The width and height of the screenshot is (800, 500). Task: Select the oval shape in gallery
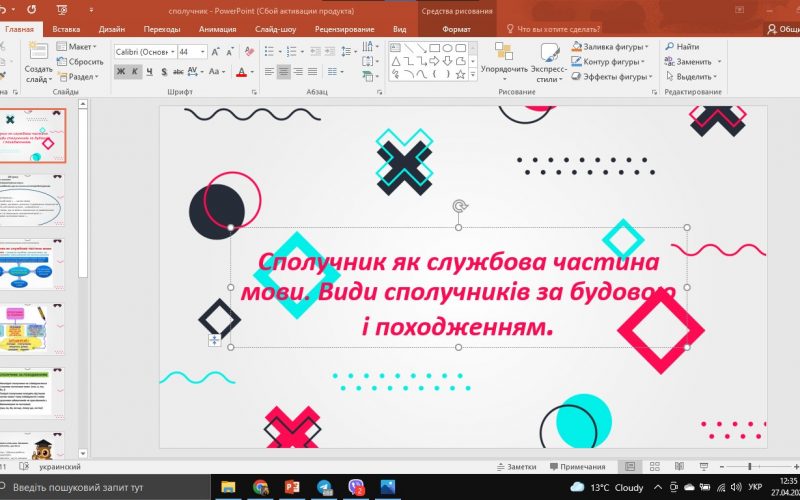tap(447, 48)
